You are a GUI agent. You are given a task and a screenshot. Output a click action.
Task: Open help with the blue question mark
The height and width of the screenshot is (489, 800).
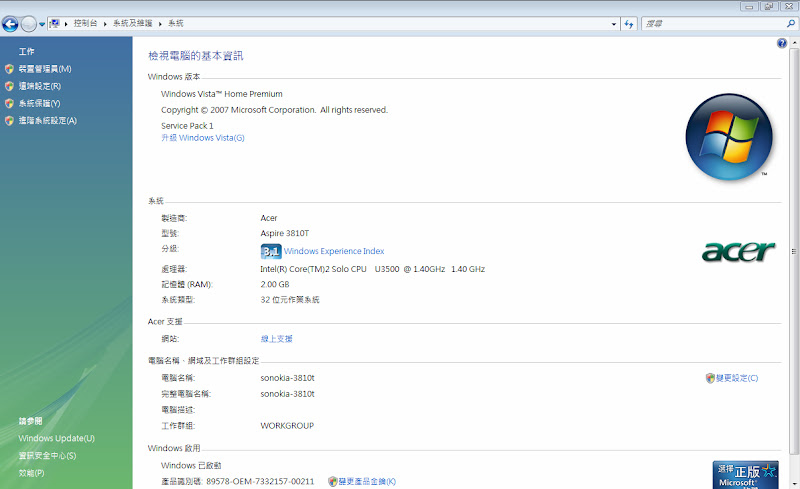coord(782,43)
